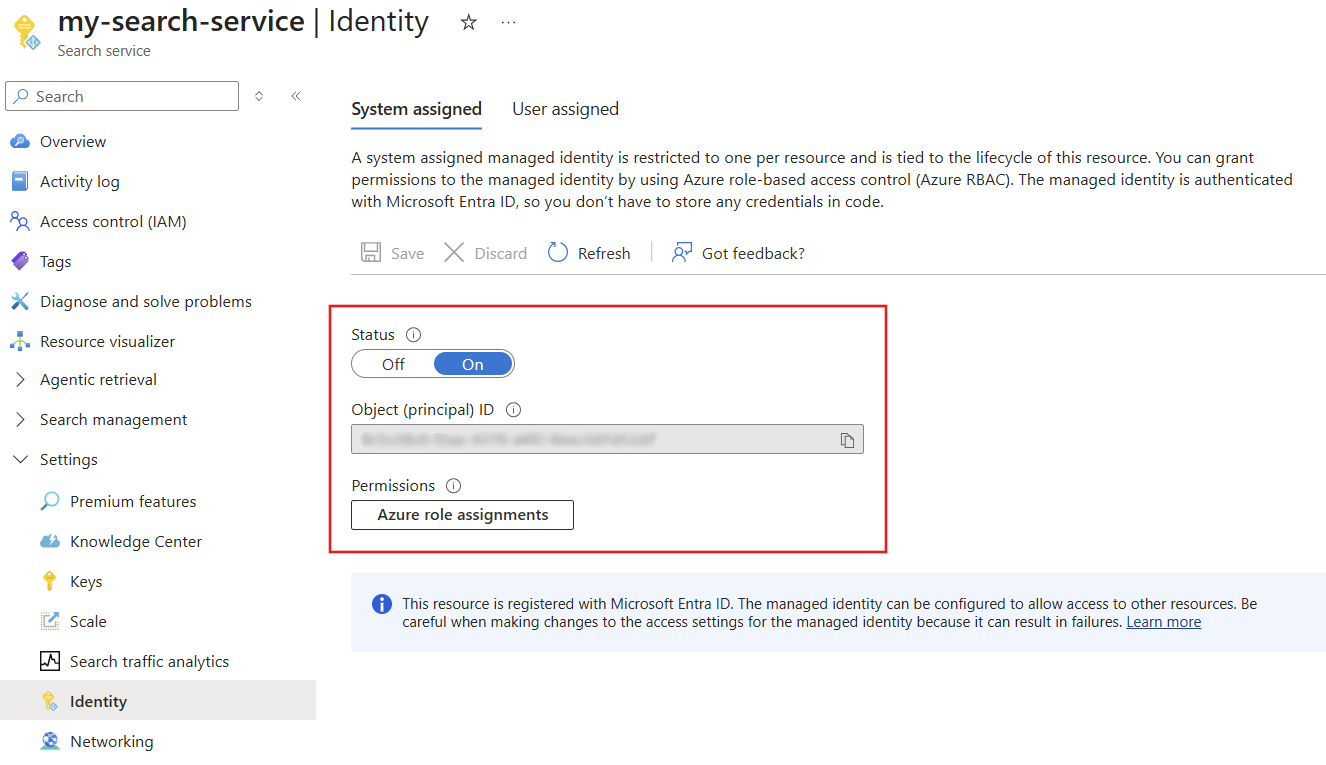Open Access control (IAM)
Viewport: 1326px width, 765px height.
click(x=111, y=221)
